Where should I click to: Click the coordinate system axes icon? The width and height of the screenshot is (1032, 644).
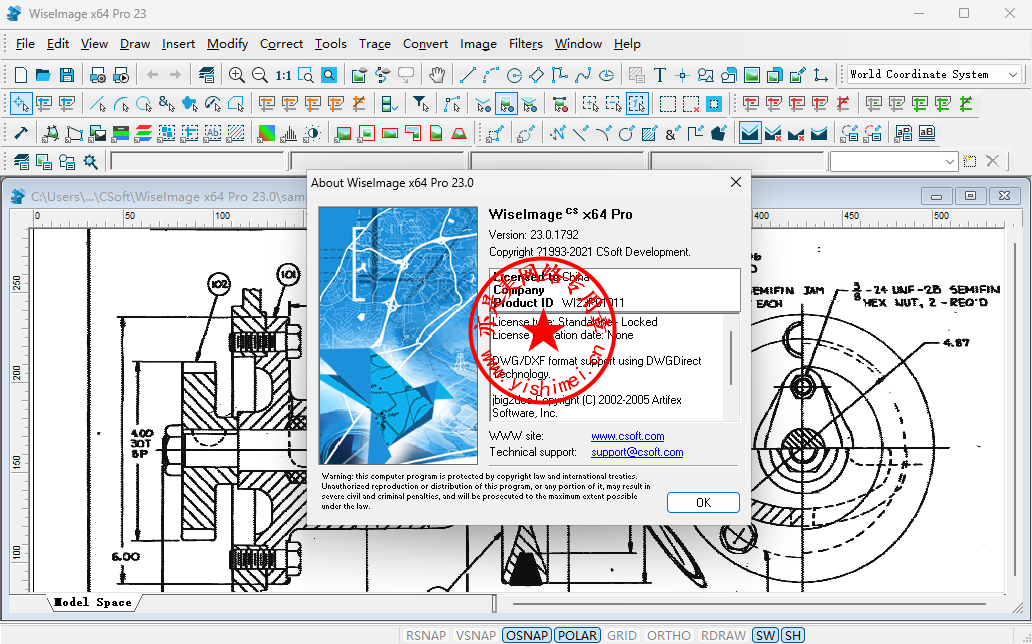click(x=821, y=75)
